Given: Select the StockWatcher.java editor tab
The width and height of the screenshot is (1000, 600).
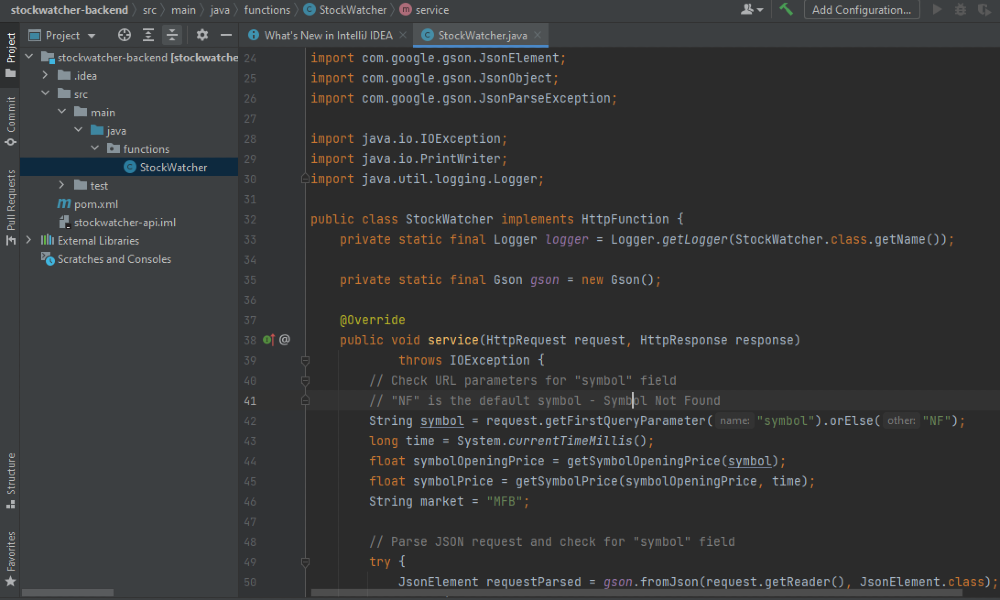Looking at the screenshot, I should click(479, 35).
